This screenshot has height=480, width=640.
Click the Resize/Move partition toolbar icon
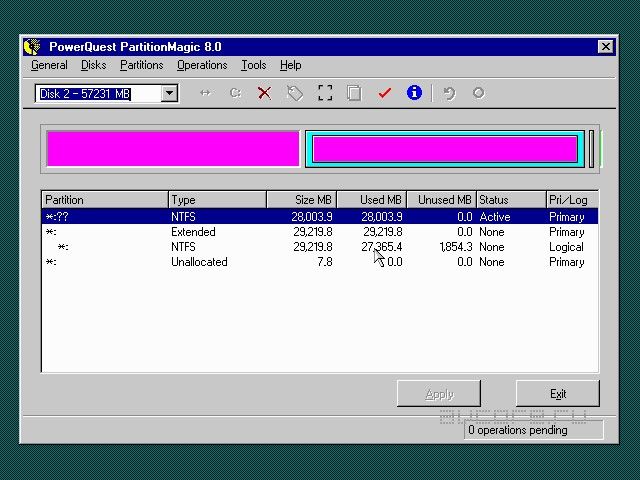(205, 93)
